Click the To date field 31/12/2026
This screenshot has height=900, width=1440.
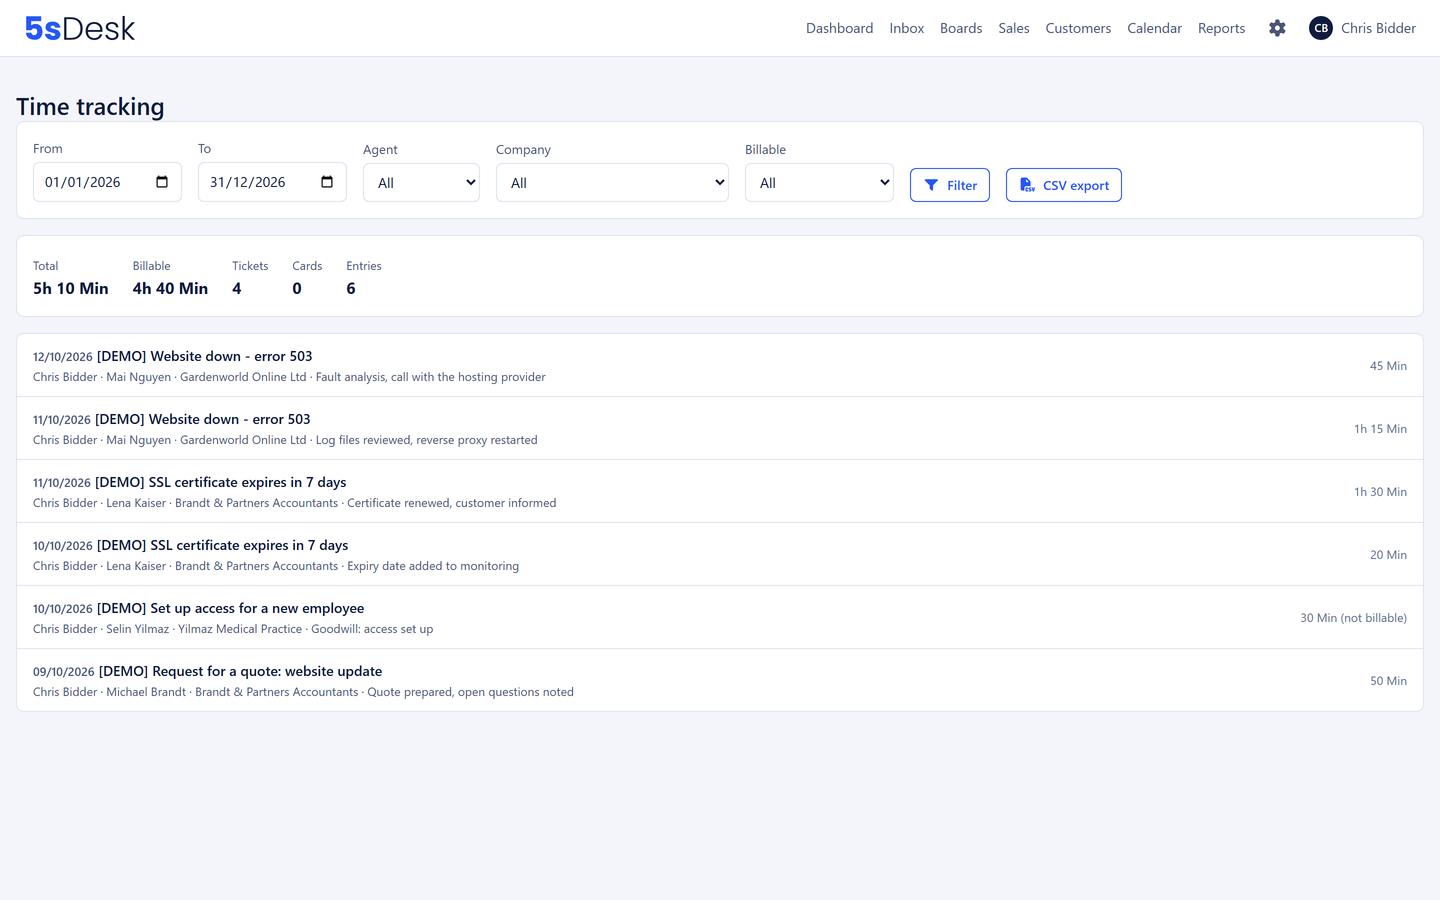(272, 182)
